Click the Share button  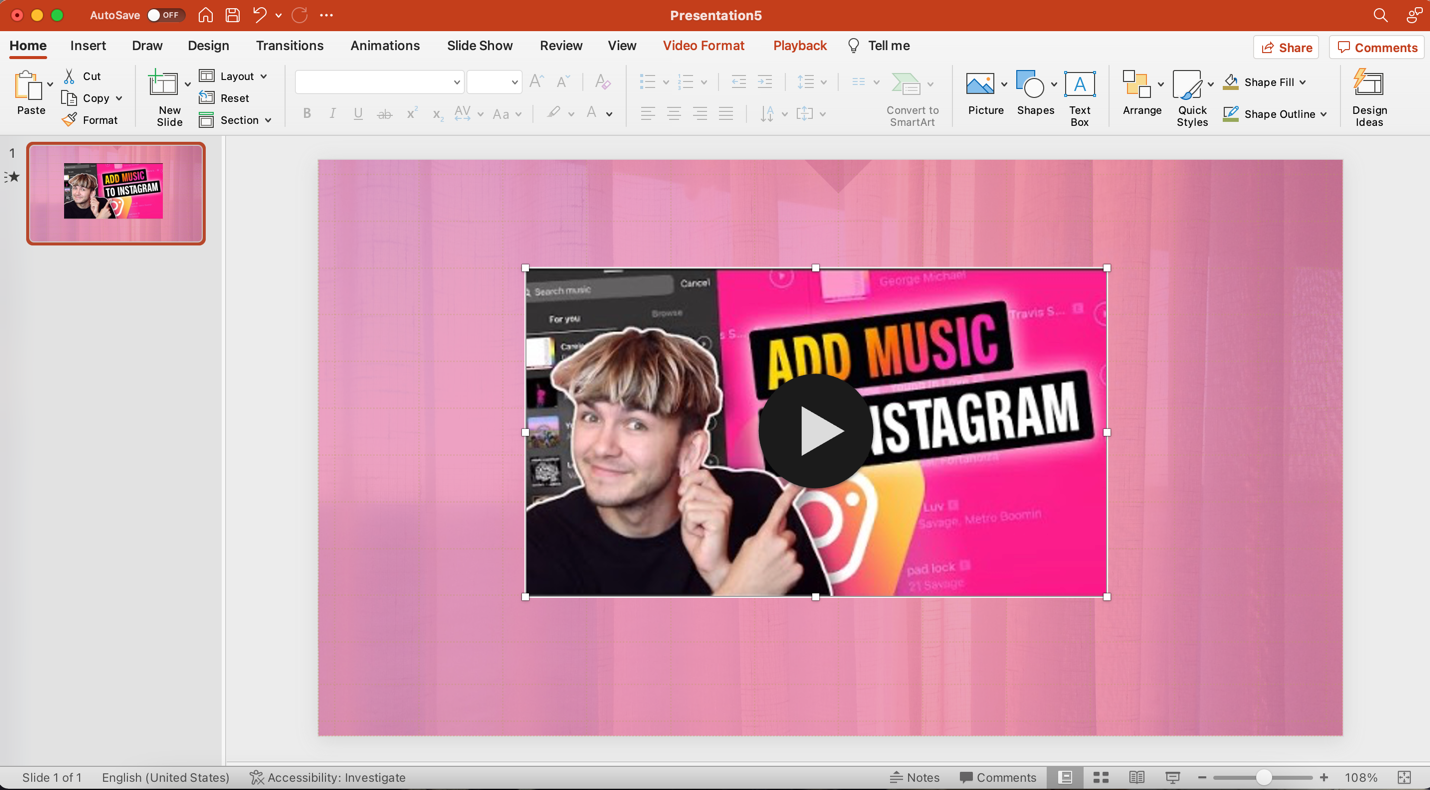[1286, 47]
